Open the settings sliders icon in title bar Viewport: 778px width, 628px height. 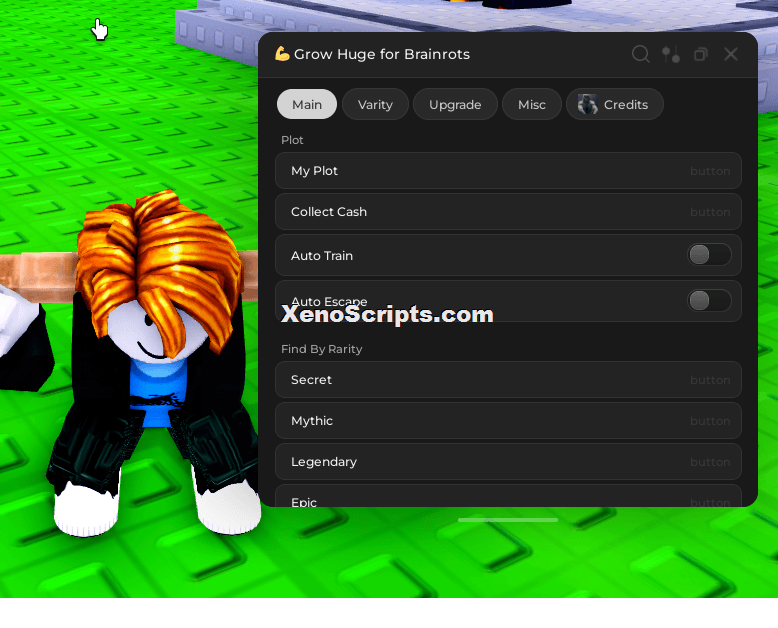click(671, 54)
